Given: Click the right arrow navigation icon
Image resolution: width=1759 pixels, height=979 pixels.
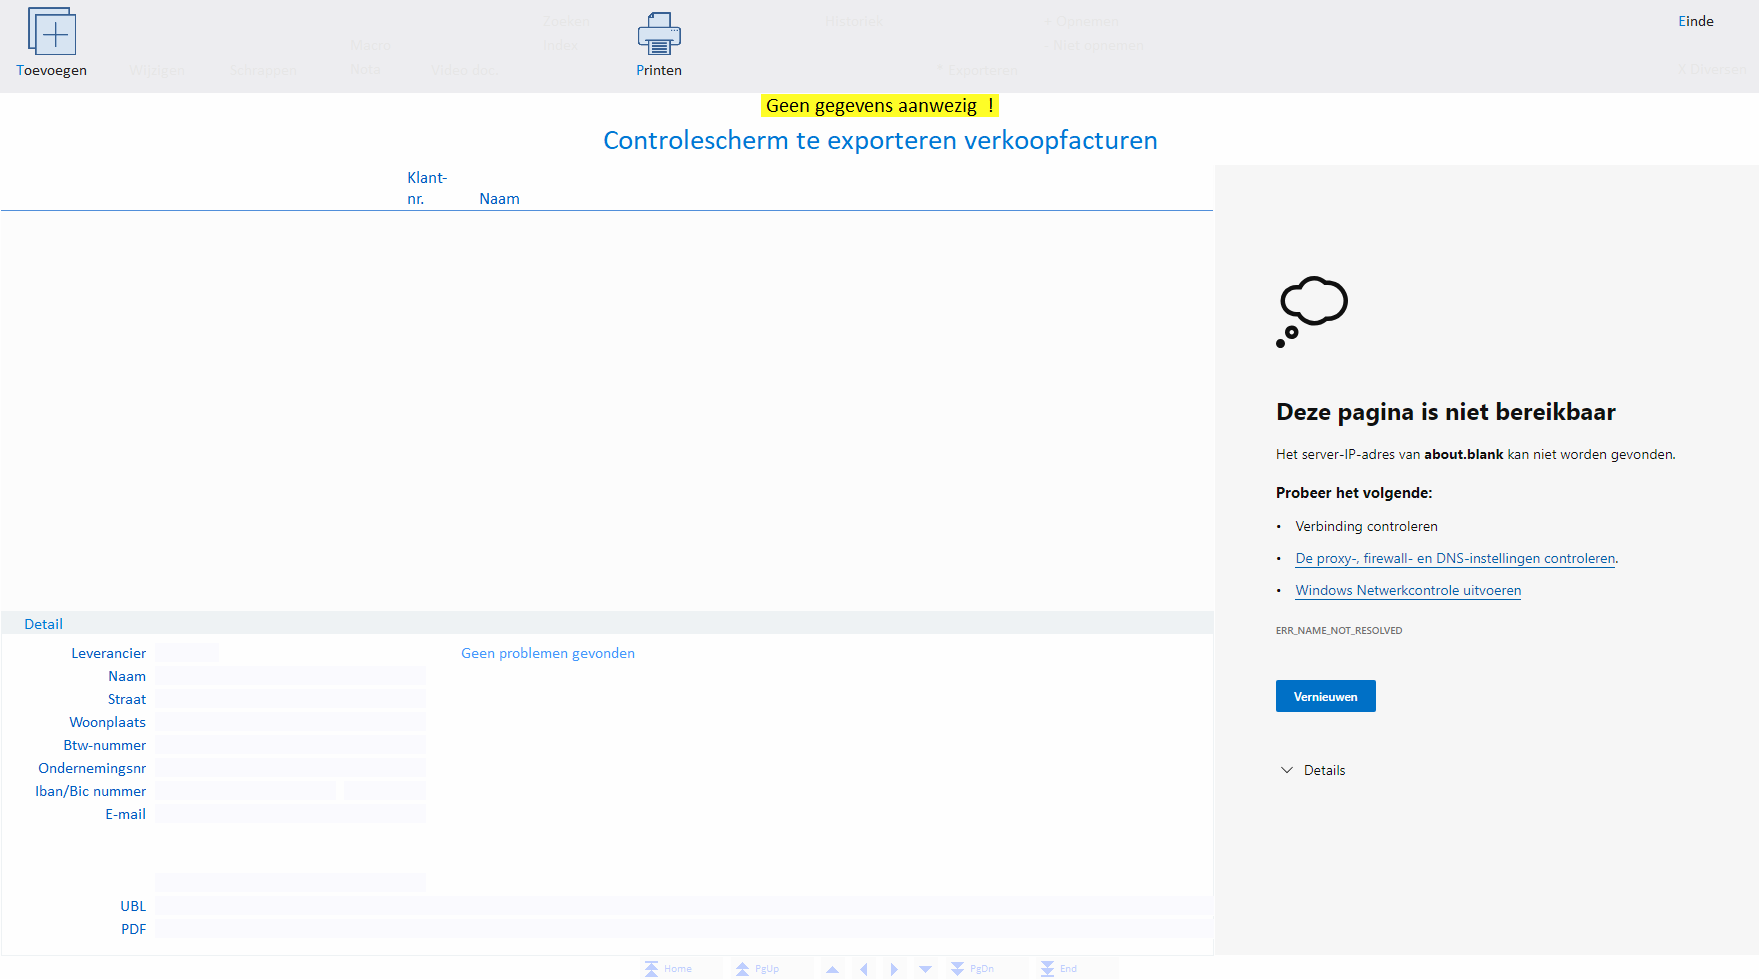Looking at the screenshot, I should pos(894,969).
